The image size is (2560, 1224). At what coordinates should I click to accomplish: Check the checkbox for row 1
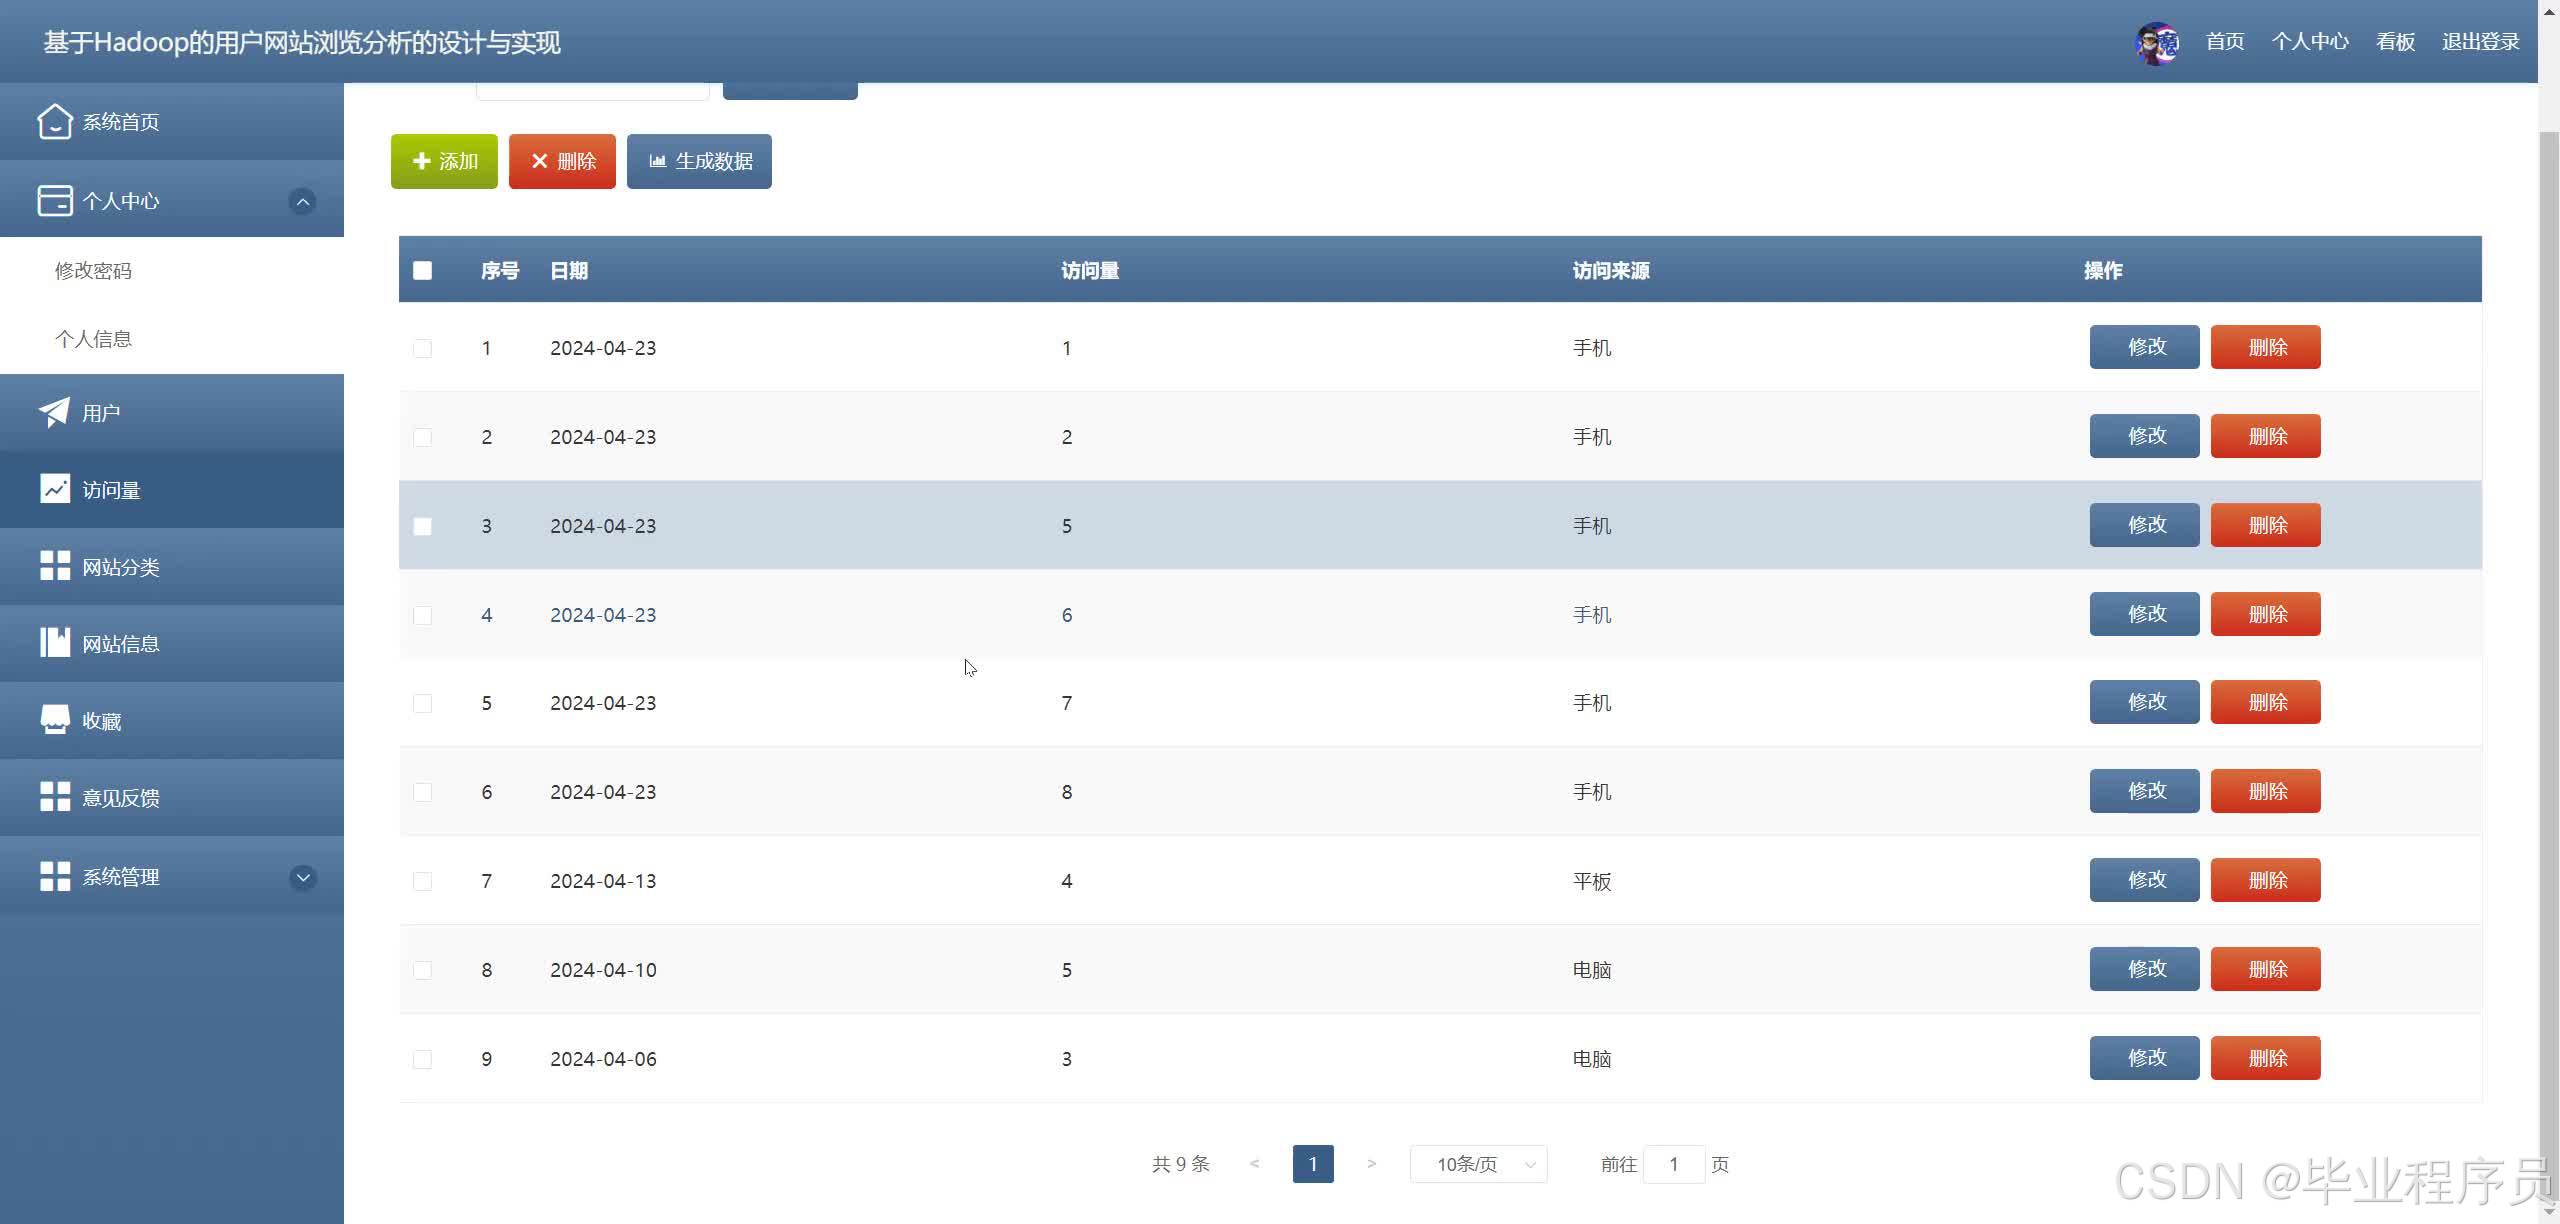click(422, 348)
